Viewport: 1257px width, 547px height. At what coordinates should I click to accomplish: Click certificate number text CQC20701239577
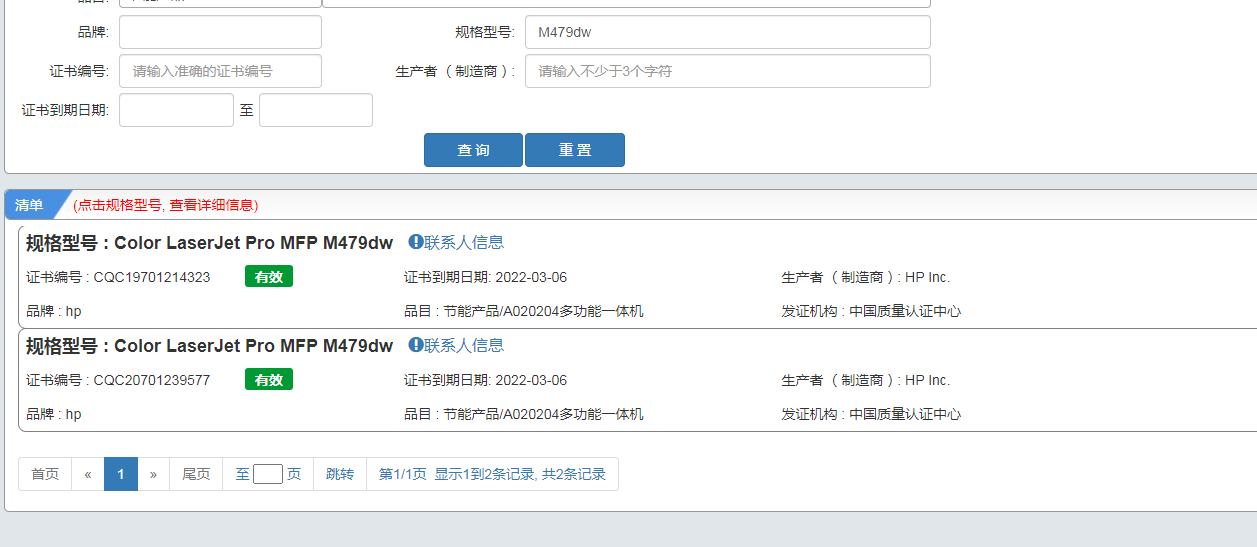152,380
